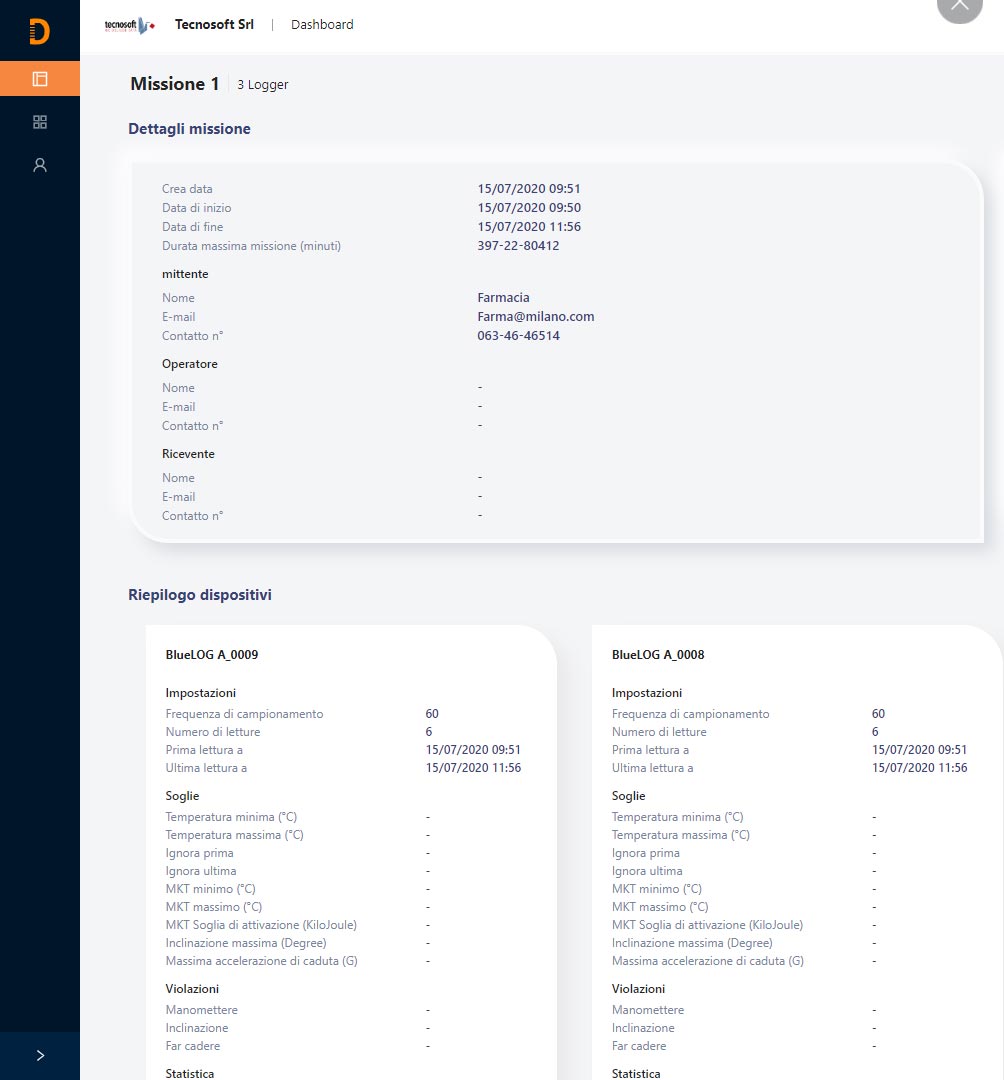This screenshot has height=1080, width=1004.
Task: Click the 3 Logger count label
Action: tap(262, 85)
